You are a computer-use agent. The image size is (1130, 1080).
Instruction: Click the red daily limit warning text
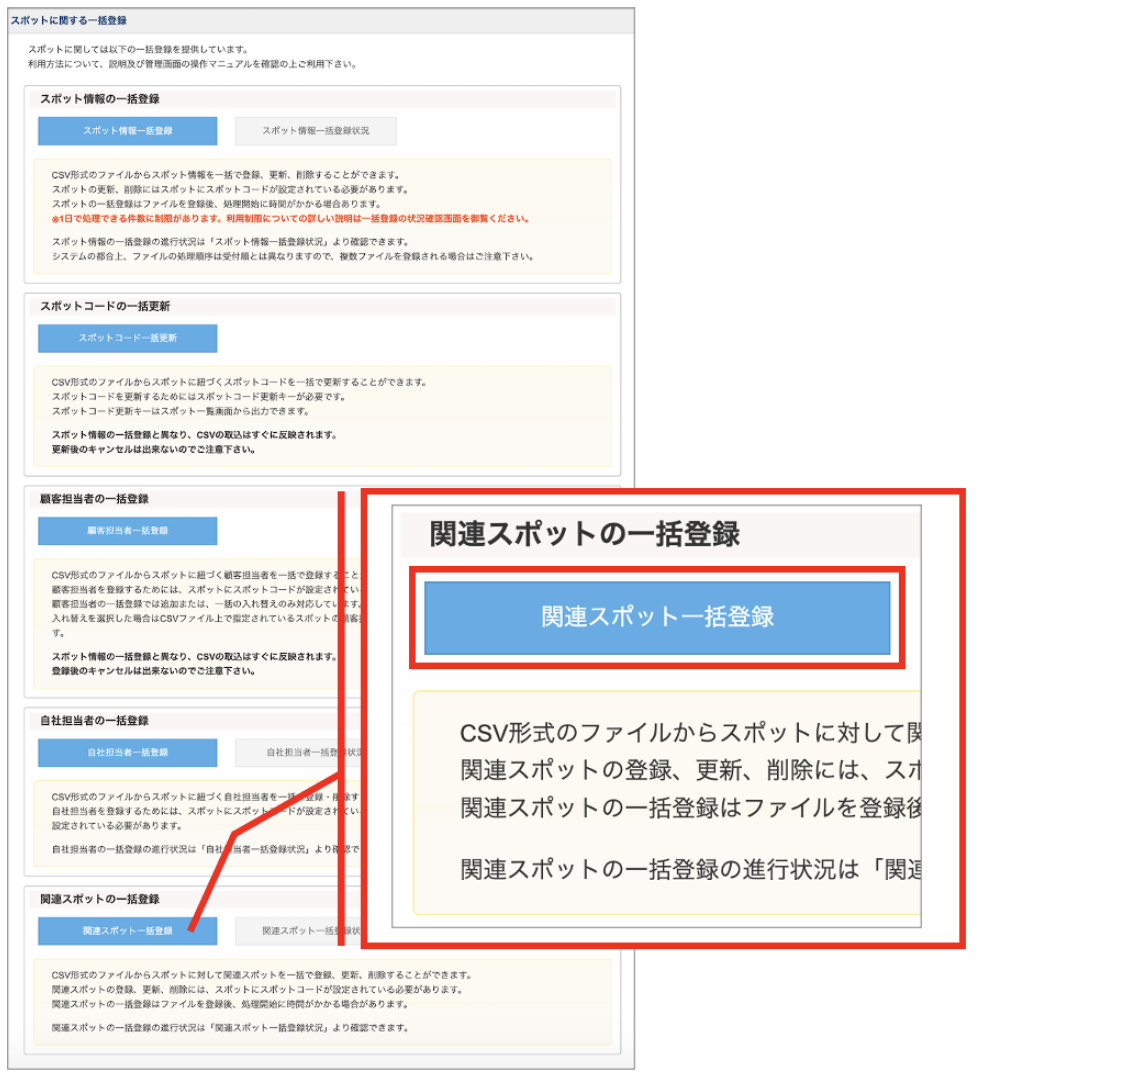291,218
